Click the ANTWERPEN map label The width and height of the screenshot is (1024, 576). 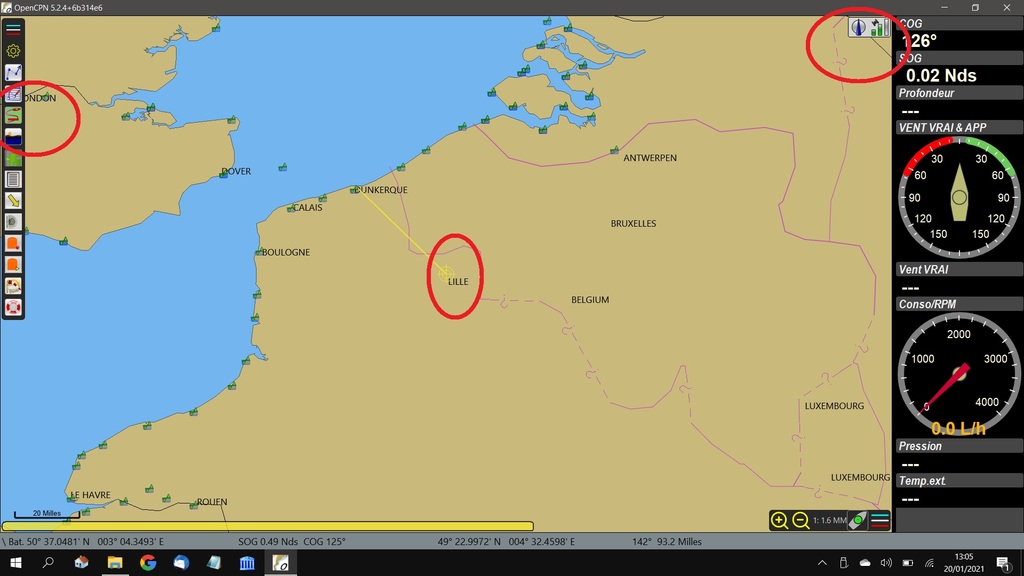(650, 158)
